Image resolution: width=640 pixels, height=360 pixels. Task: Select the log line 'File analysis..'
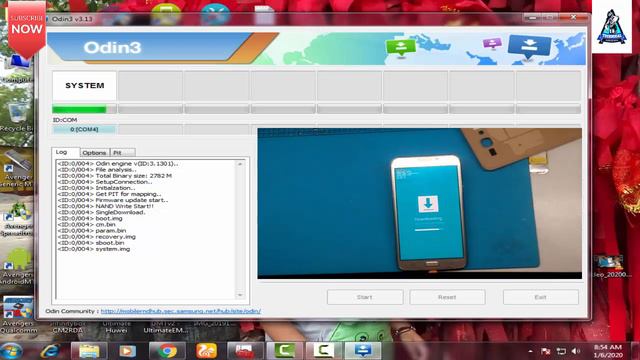pos(97,169)
